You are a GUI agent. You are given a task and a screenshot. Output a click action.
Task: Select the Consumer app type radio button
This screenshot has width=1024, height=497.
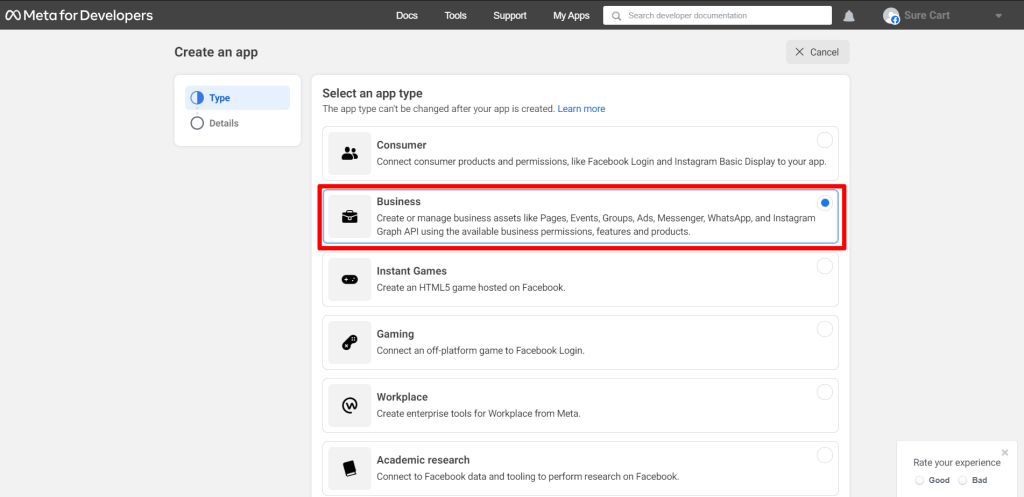(x=824, y=140)
